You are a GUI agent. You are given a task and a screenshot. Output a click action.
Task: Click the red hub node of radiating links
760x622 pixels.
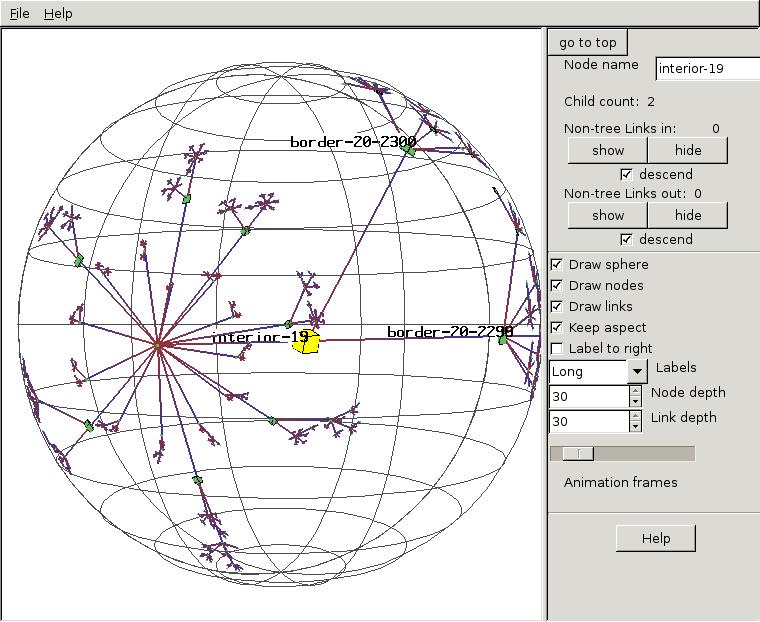coord(158,345)
